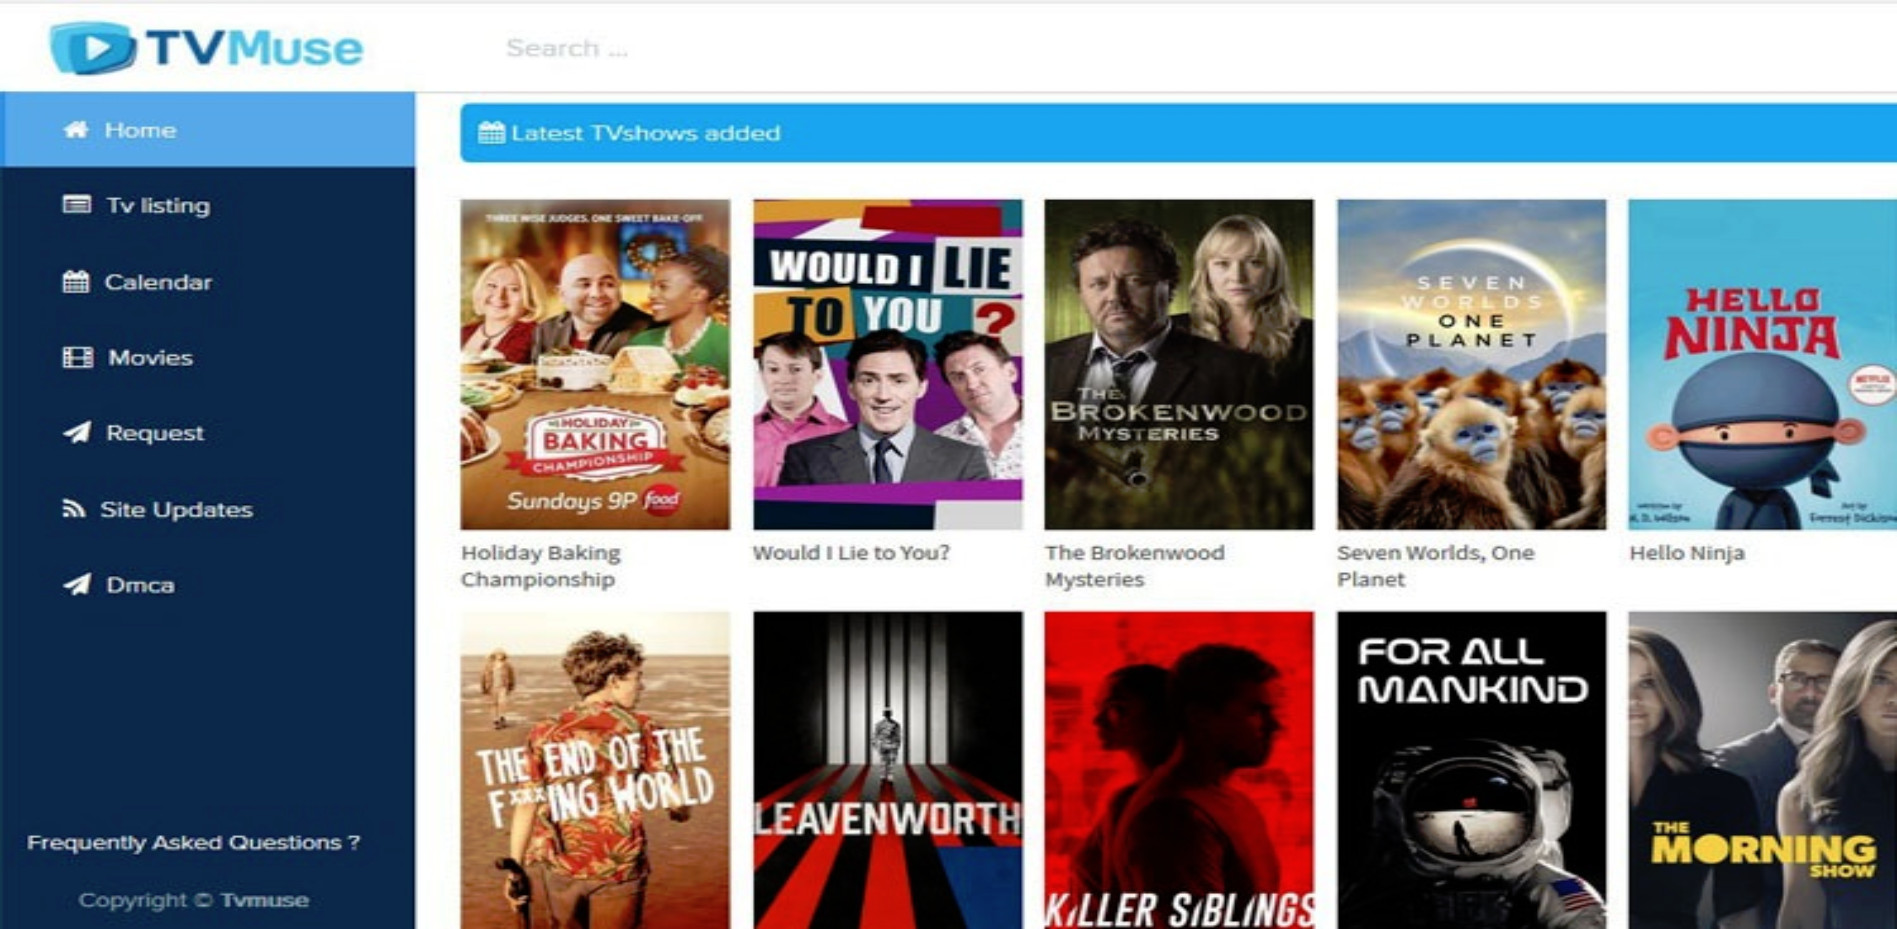Click the Movies film strip icon
This screenshot has height=929, width=1897.
tap(77, 357)
